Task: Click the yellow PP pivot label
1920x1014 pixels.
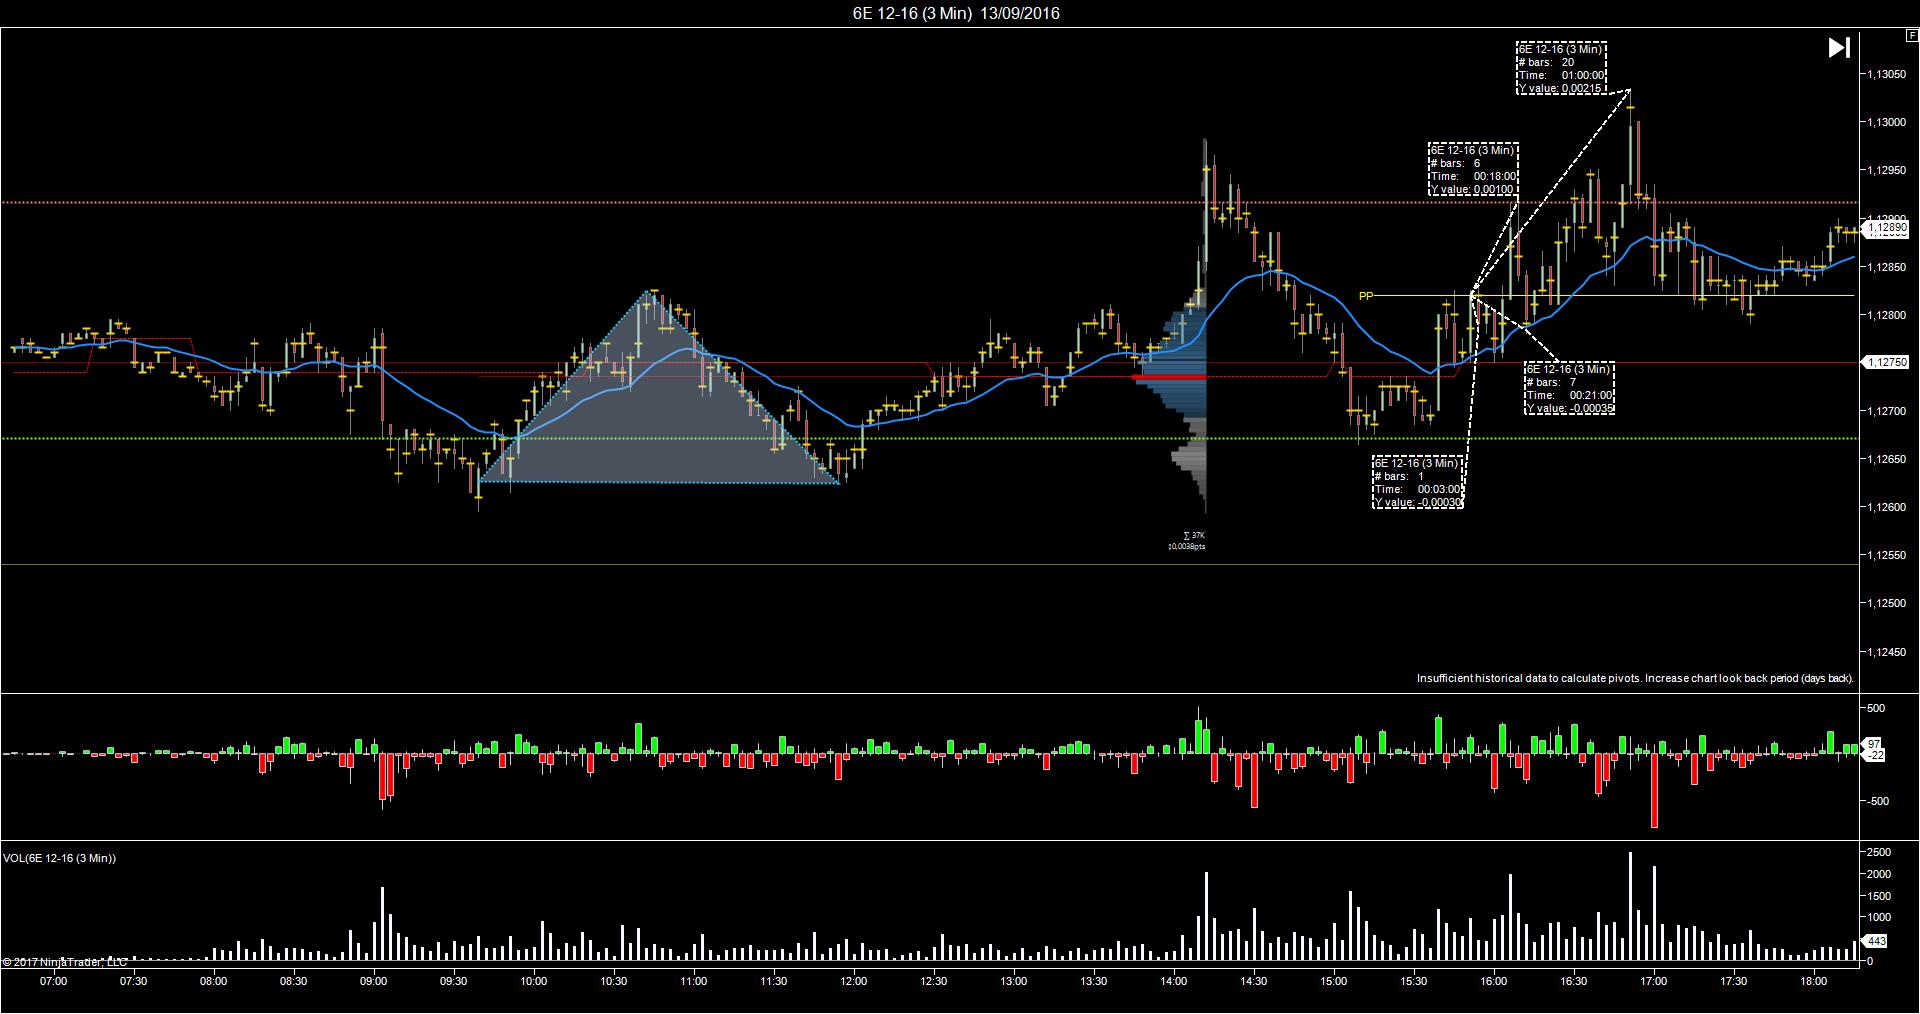Action: pyautogui.click(x=1366, y=296)
